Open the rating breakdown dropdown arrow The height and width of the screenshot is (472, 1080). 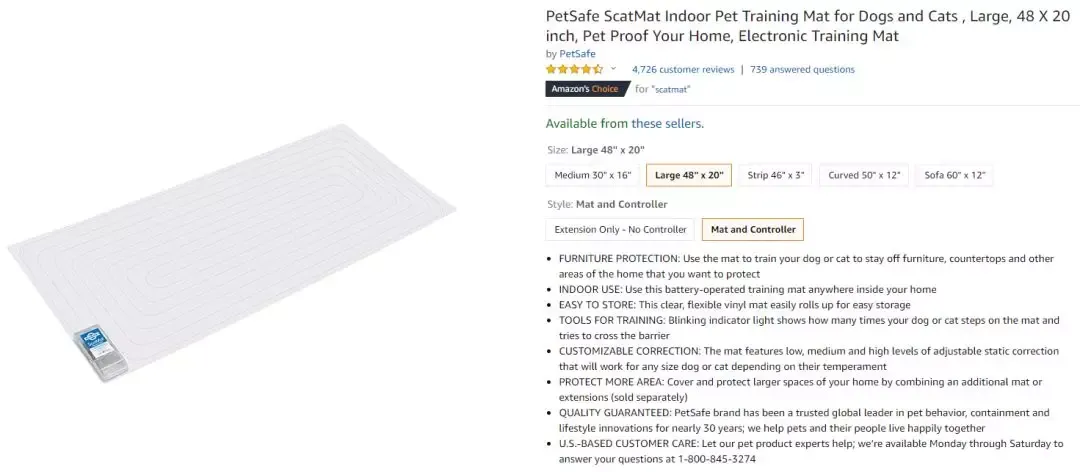(x=613, y=69)
